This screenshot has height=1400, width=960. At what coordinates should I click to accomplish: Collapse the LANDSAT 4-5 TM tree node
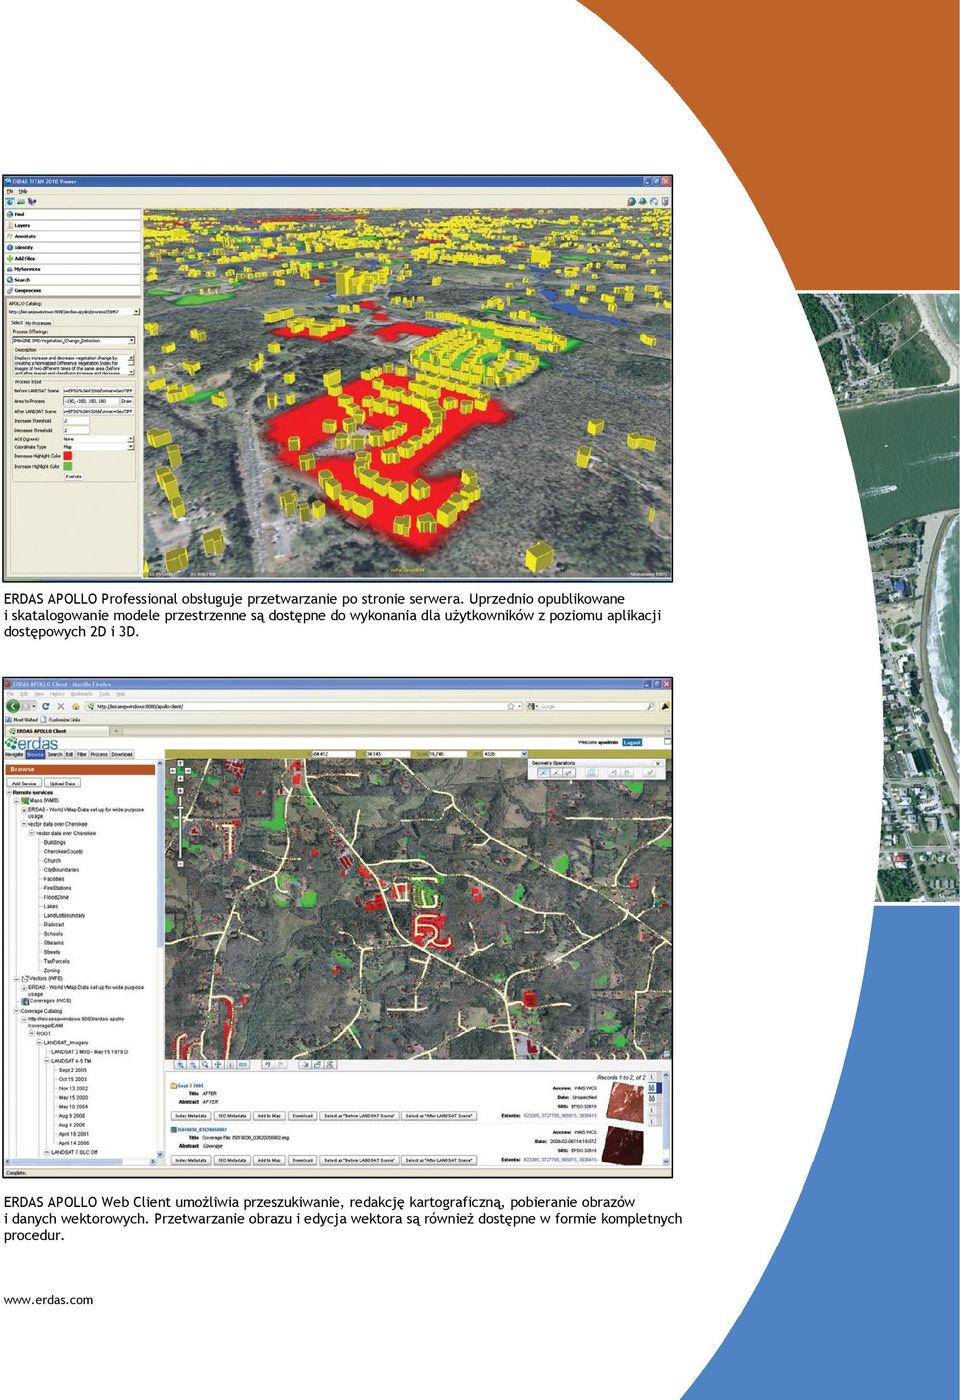click(x=45, y=1061)
